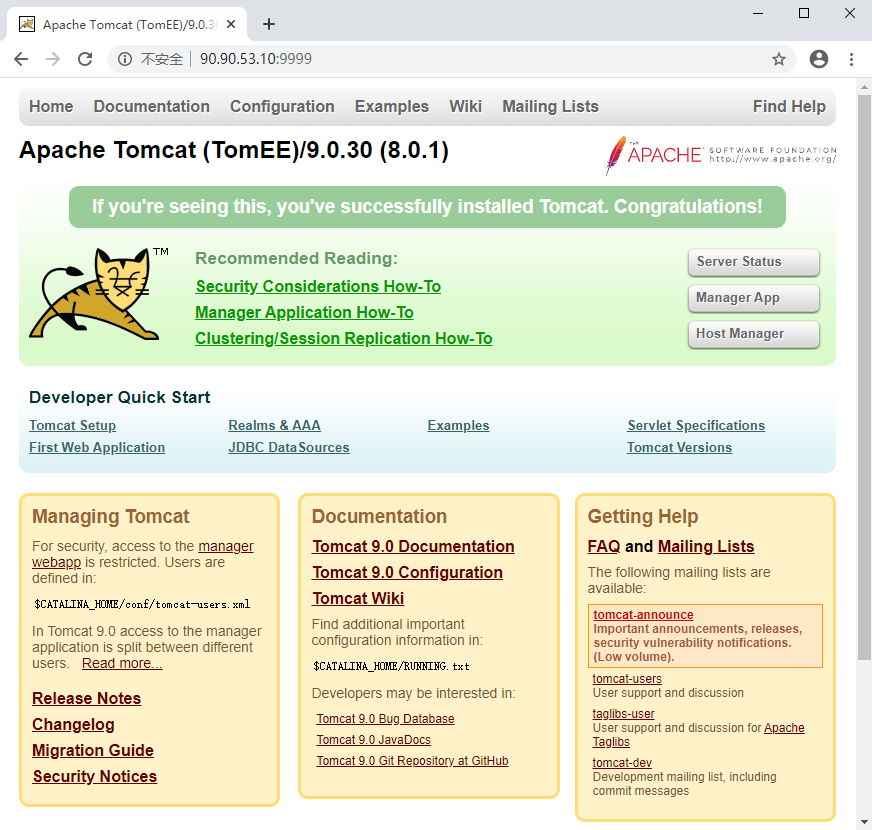Reload the Tomcat page
This screenshot has height=830, width=872.
pyautogui.click(x=85, y=59)
